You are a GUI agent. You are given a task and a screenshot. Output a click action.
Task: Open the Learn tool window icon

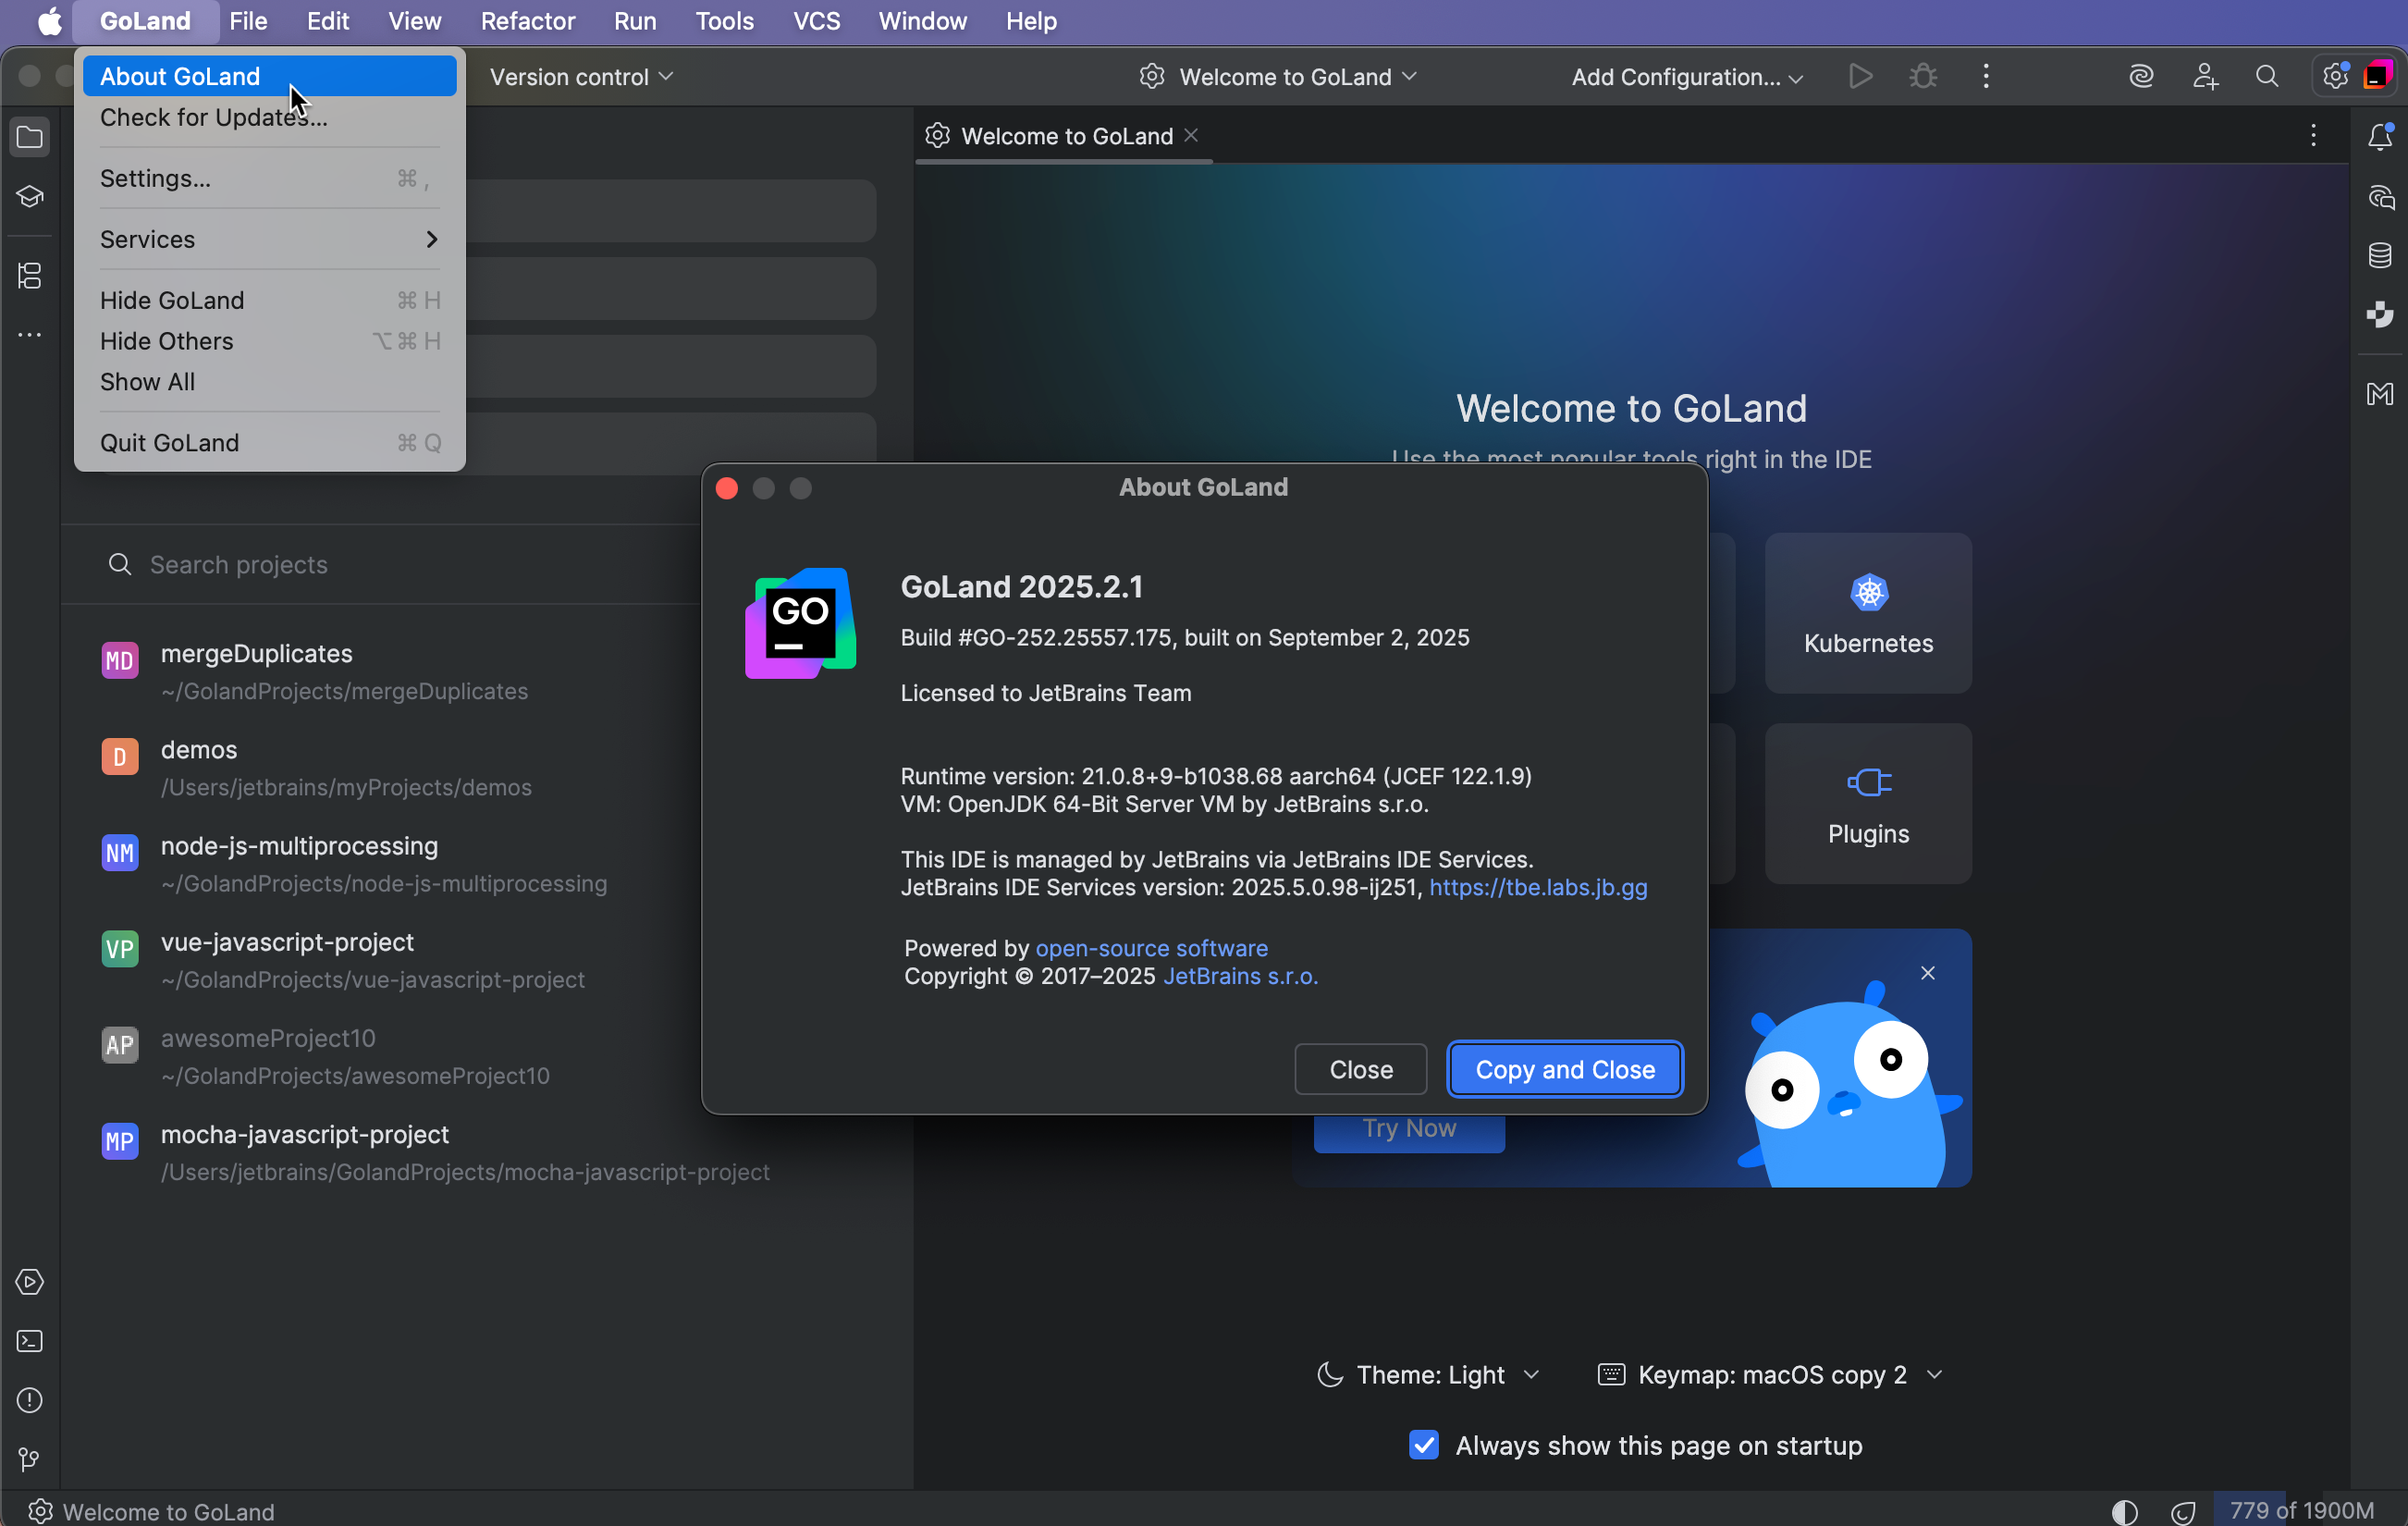pyautogui.click(x=30, y=196)
